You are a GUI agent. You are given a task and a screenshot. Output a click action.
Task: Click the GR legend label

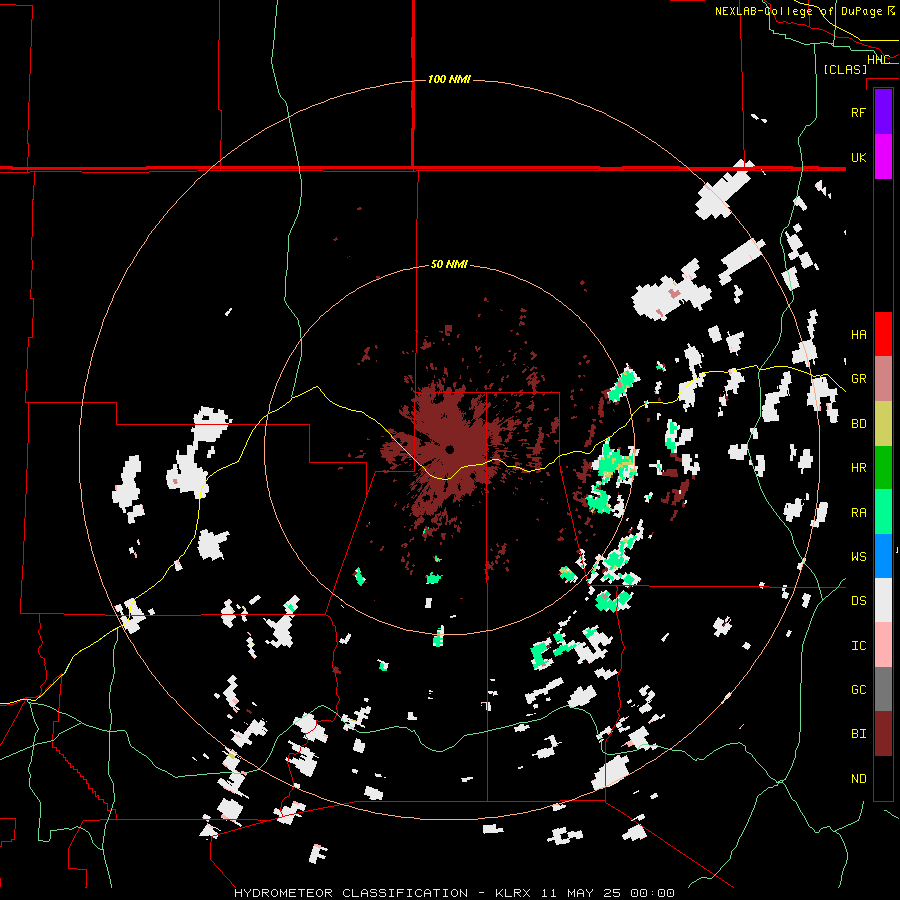tap(858, 379)
